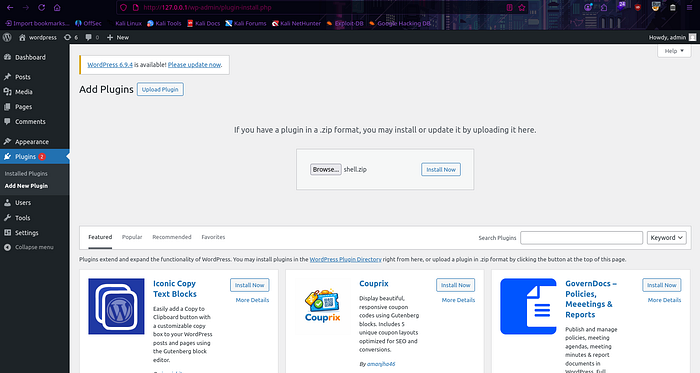Click Browse to choose a zip file
The height and width of the screenshot is (373, 700).
click(326, 170)
